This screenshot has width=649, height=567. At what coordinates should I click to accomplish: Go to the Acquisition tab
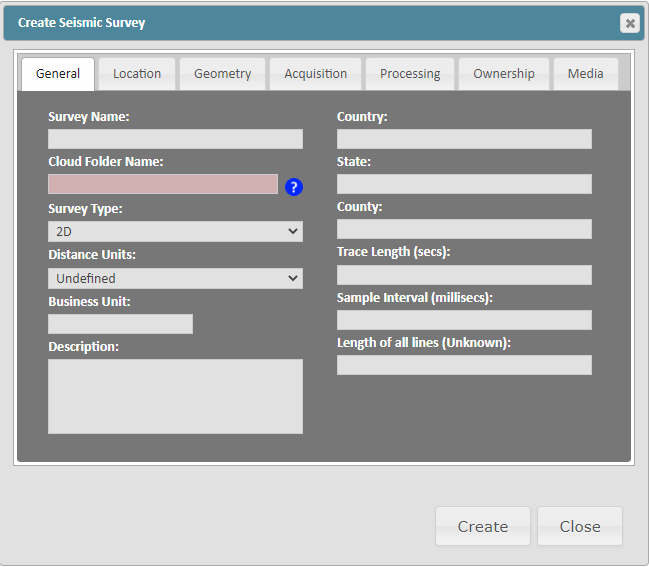[x=315, y=74]
